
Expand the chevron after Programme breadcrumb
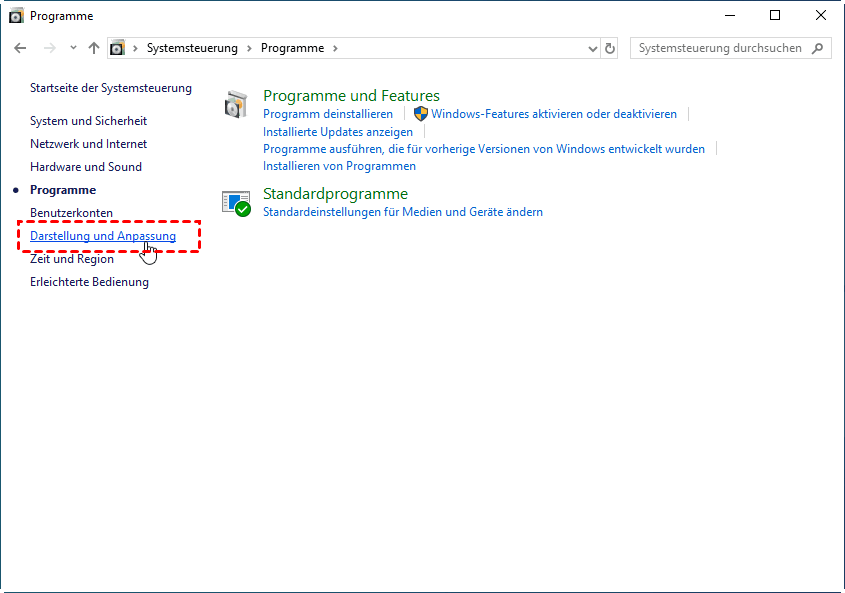pos(335,48)
